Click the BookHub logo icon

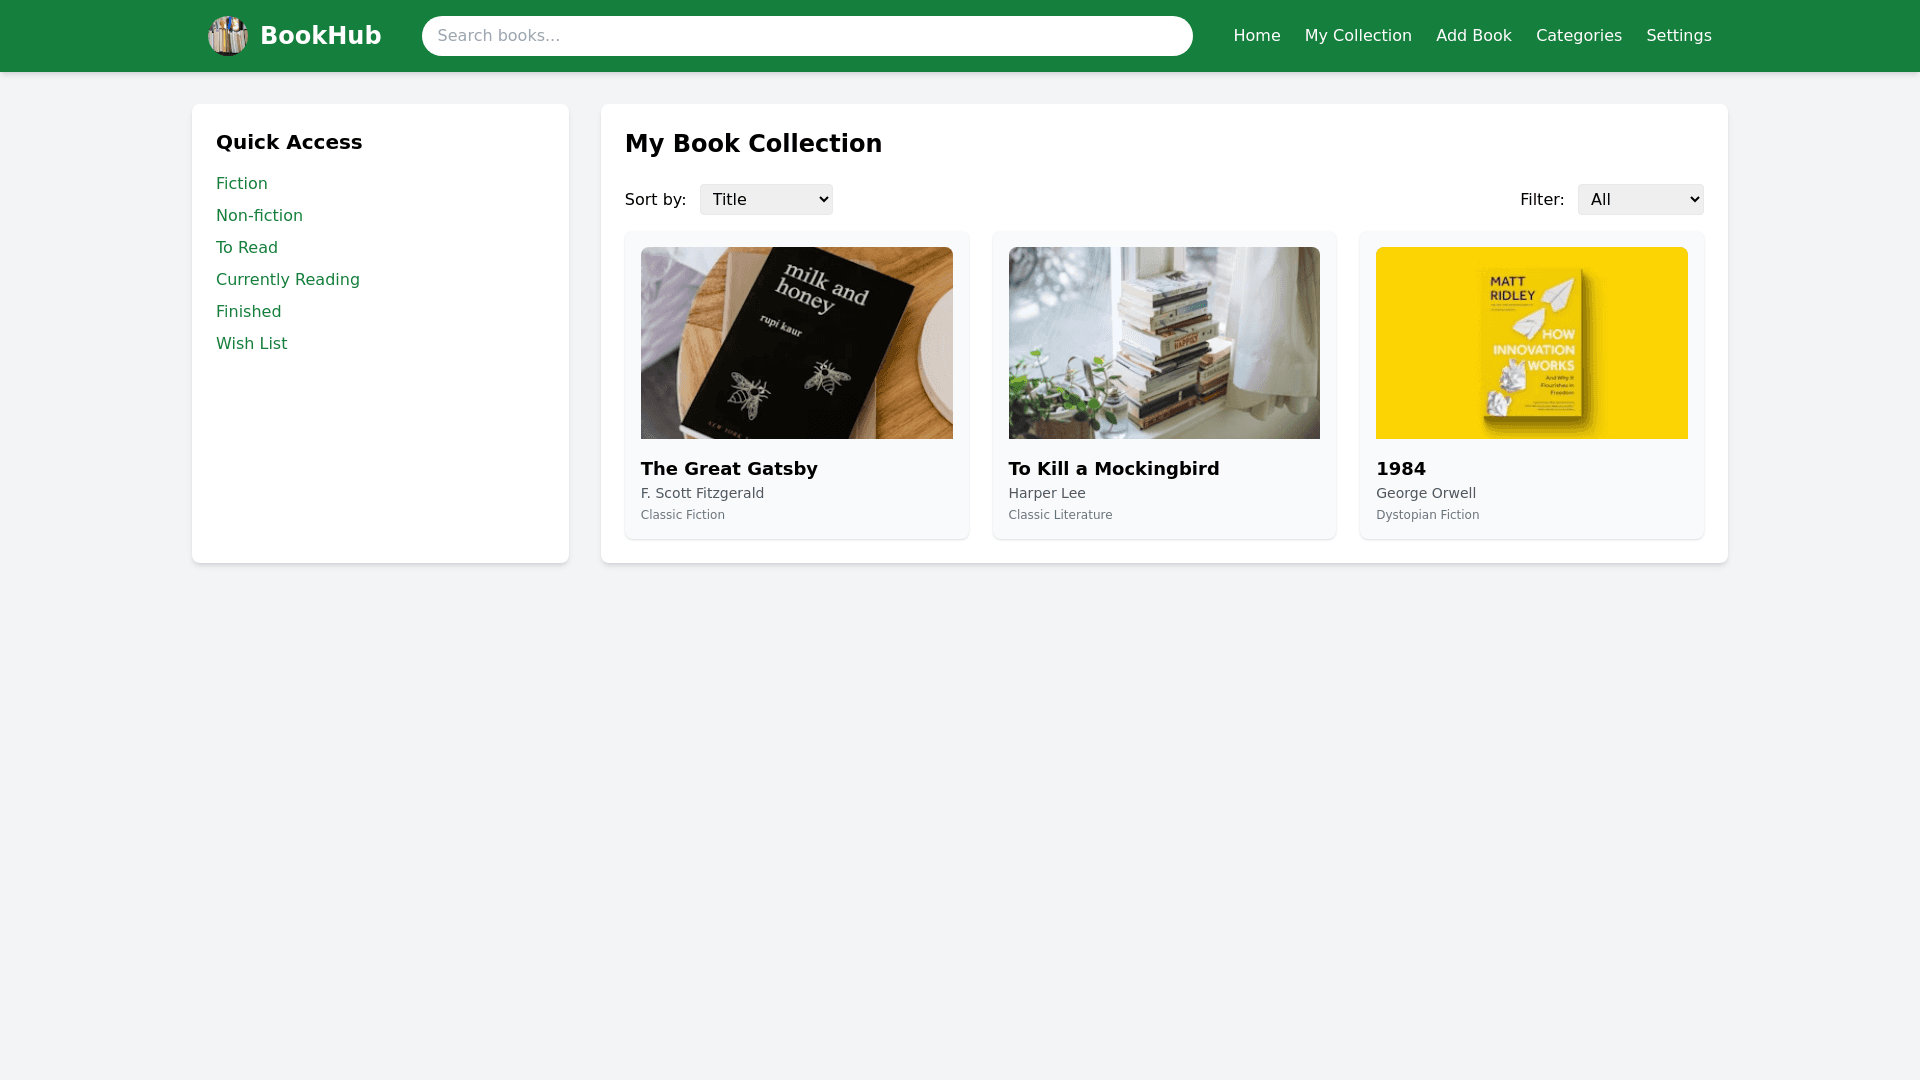click(227, 36)
